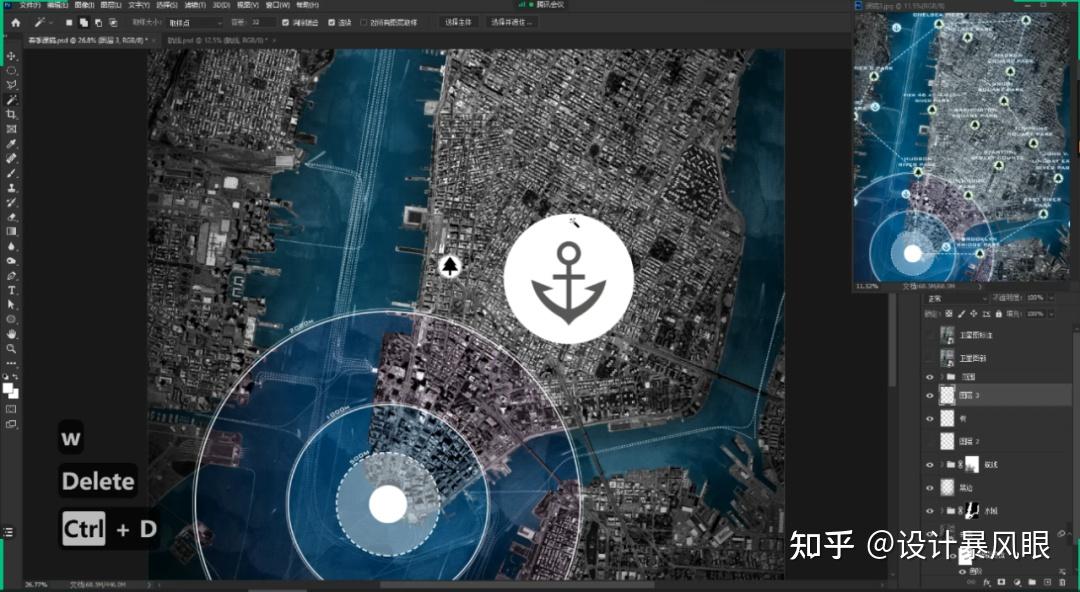
Task: Open the sample size dropdown
Action: pyautogui.click(x=195, y=23)
